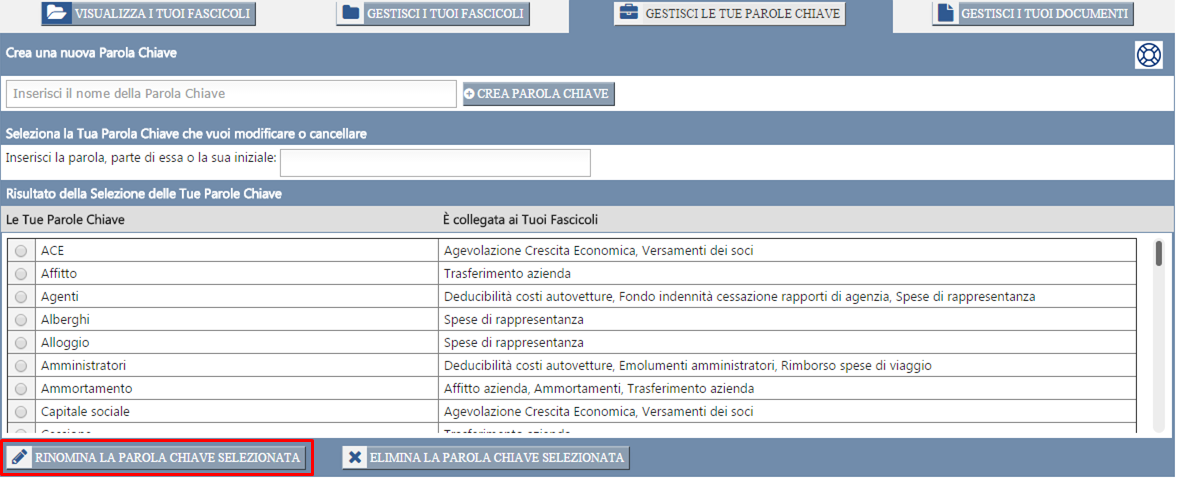Click Elimina la parola chiave selezionata

[x=486, y=458]
